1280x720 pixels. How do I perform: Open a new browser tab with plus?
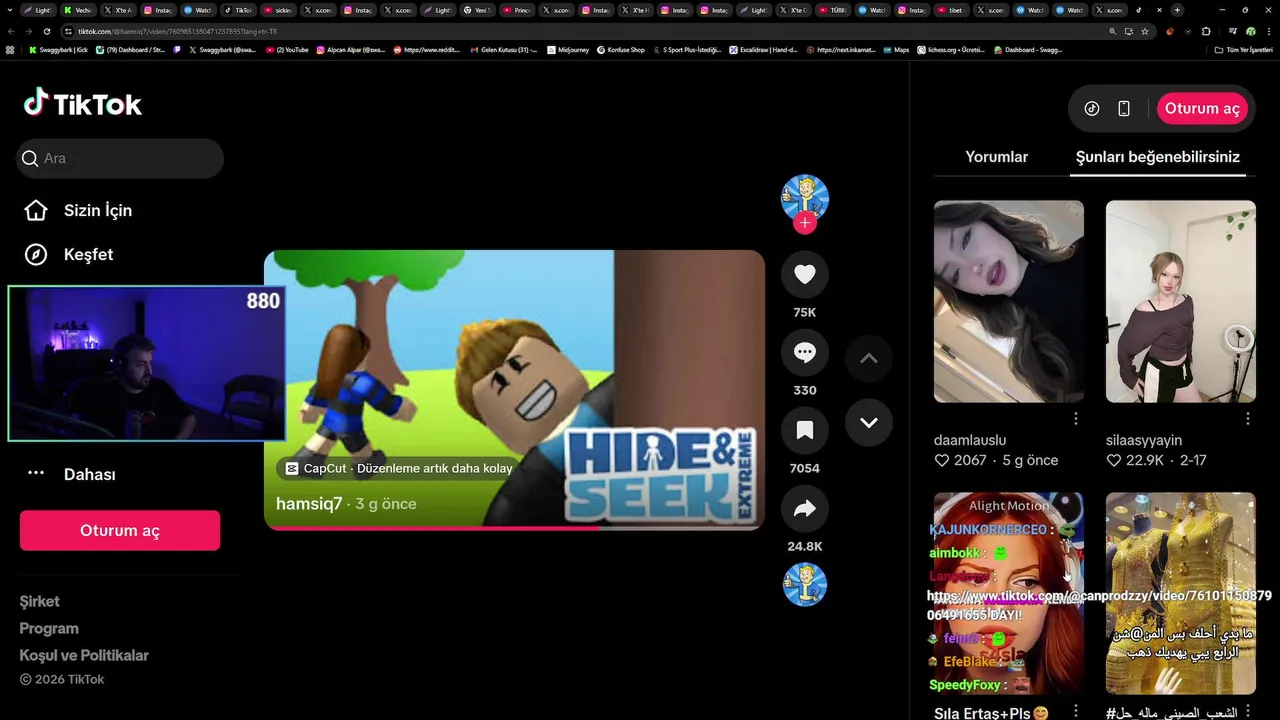coord(1177,10)
